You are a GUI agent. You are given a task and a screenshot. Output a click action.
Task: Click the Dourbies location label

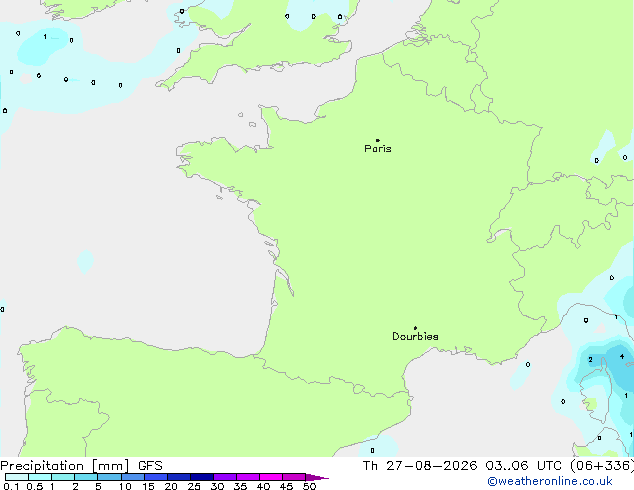click(415, 336)
